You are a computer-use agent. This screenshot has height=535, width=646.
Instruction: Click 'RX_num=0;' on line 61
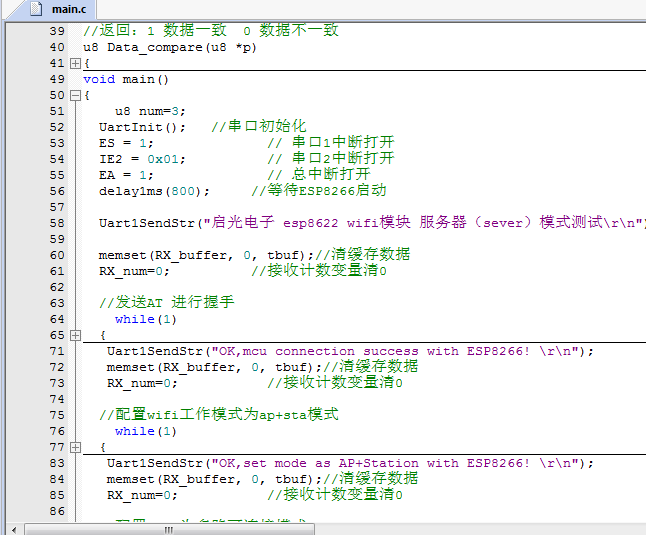134,271
